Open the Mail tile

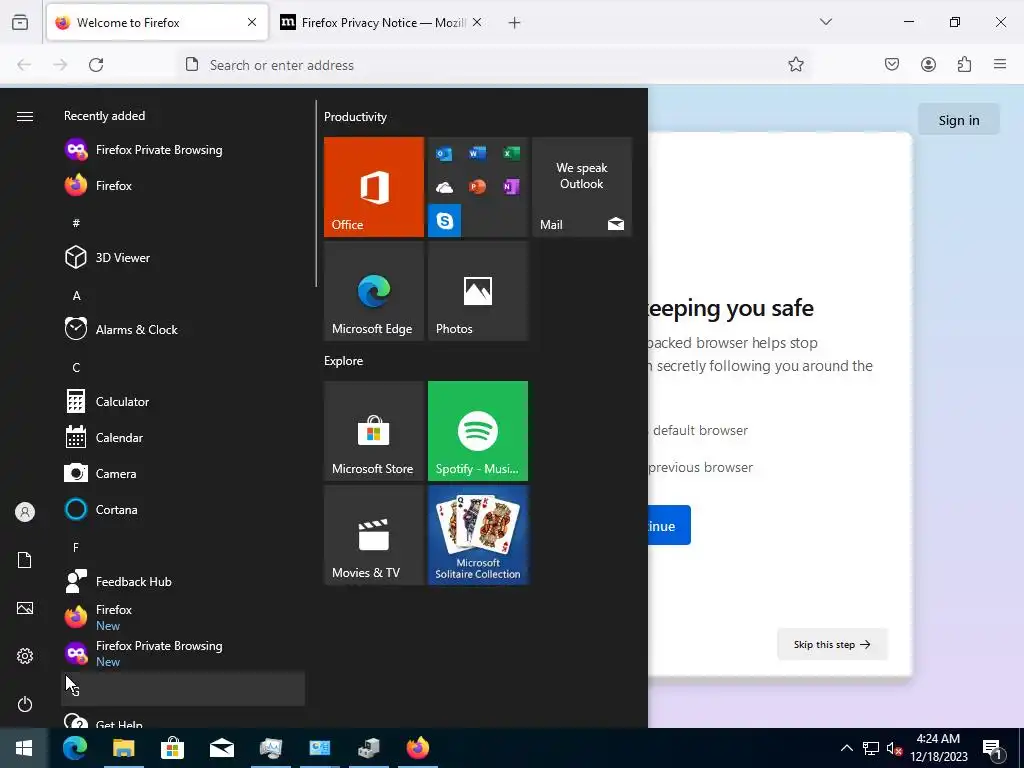tap(582, 187)
